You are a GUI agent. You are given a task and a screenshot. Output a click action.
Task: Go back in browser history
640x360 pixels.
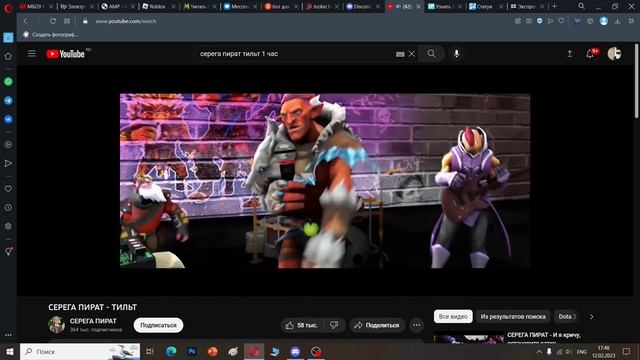pyautogui.click(x=25, y=21)
